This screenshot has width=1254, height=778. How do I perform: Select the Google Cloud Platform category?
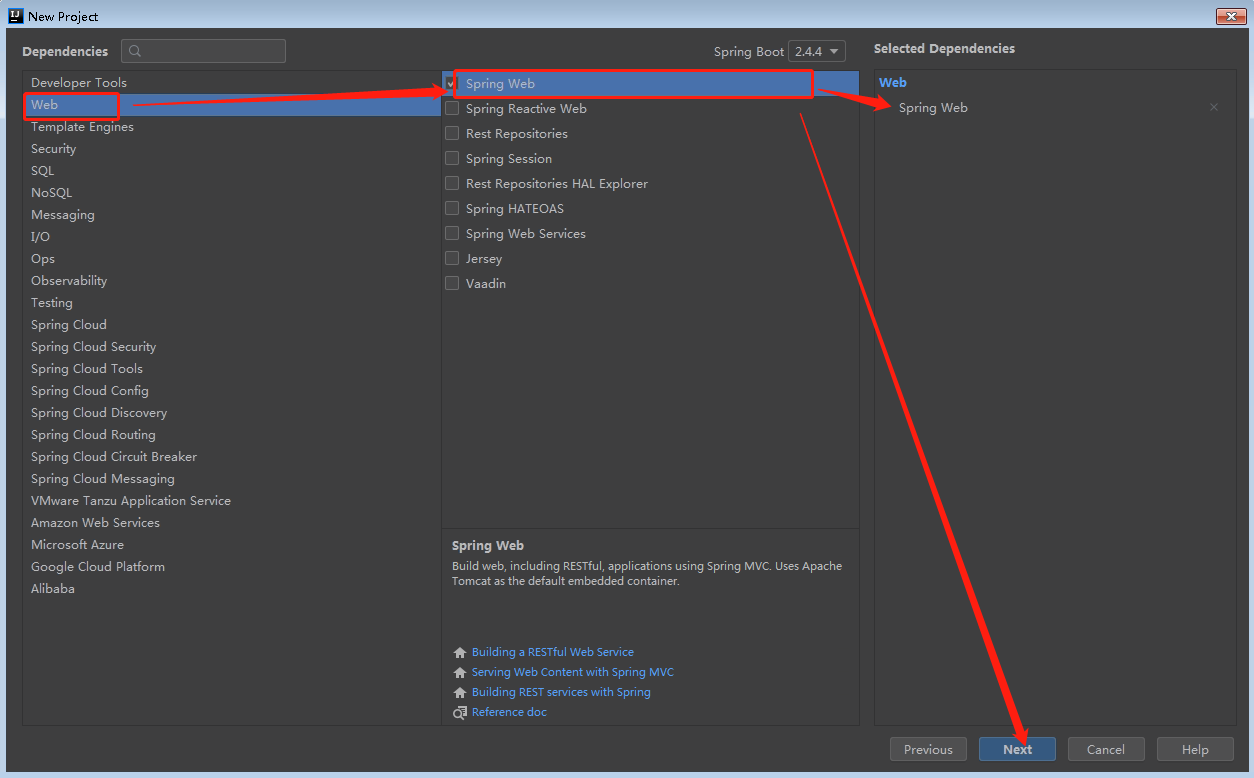[x=231, y=567]
